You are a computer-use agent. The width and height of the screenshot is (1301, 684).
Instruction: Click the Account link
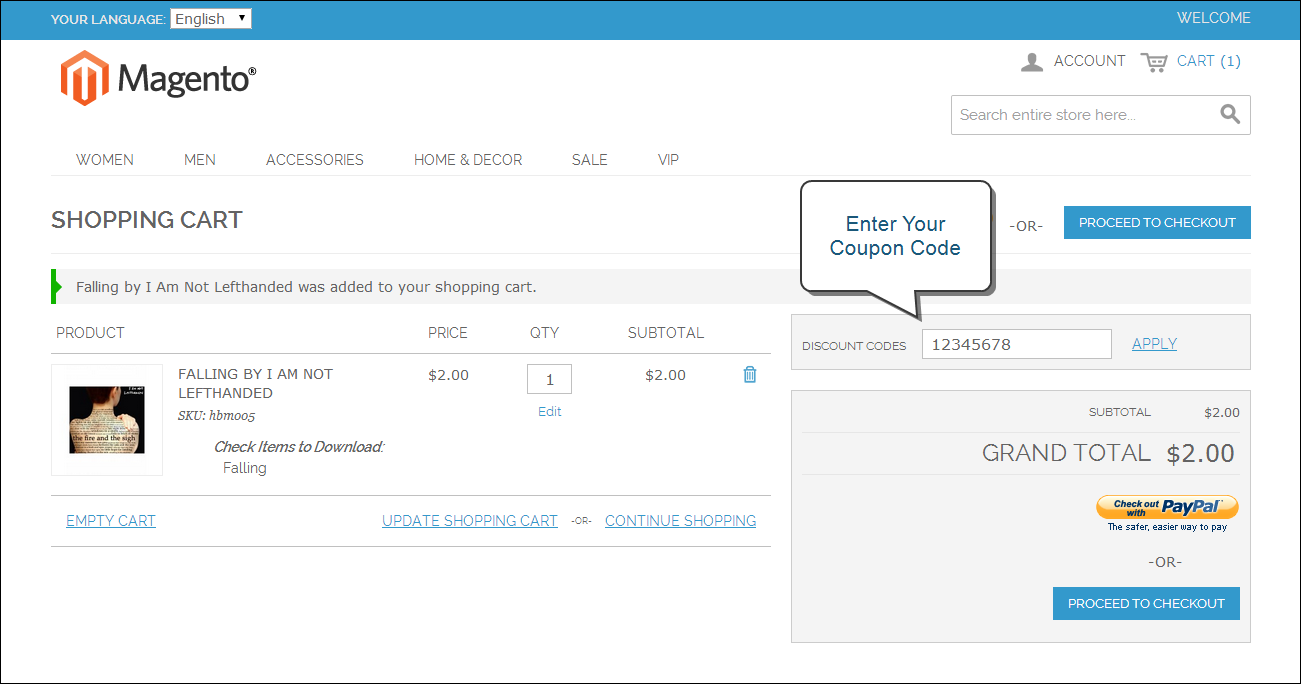[1090, 61]
